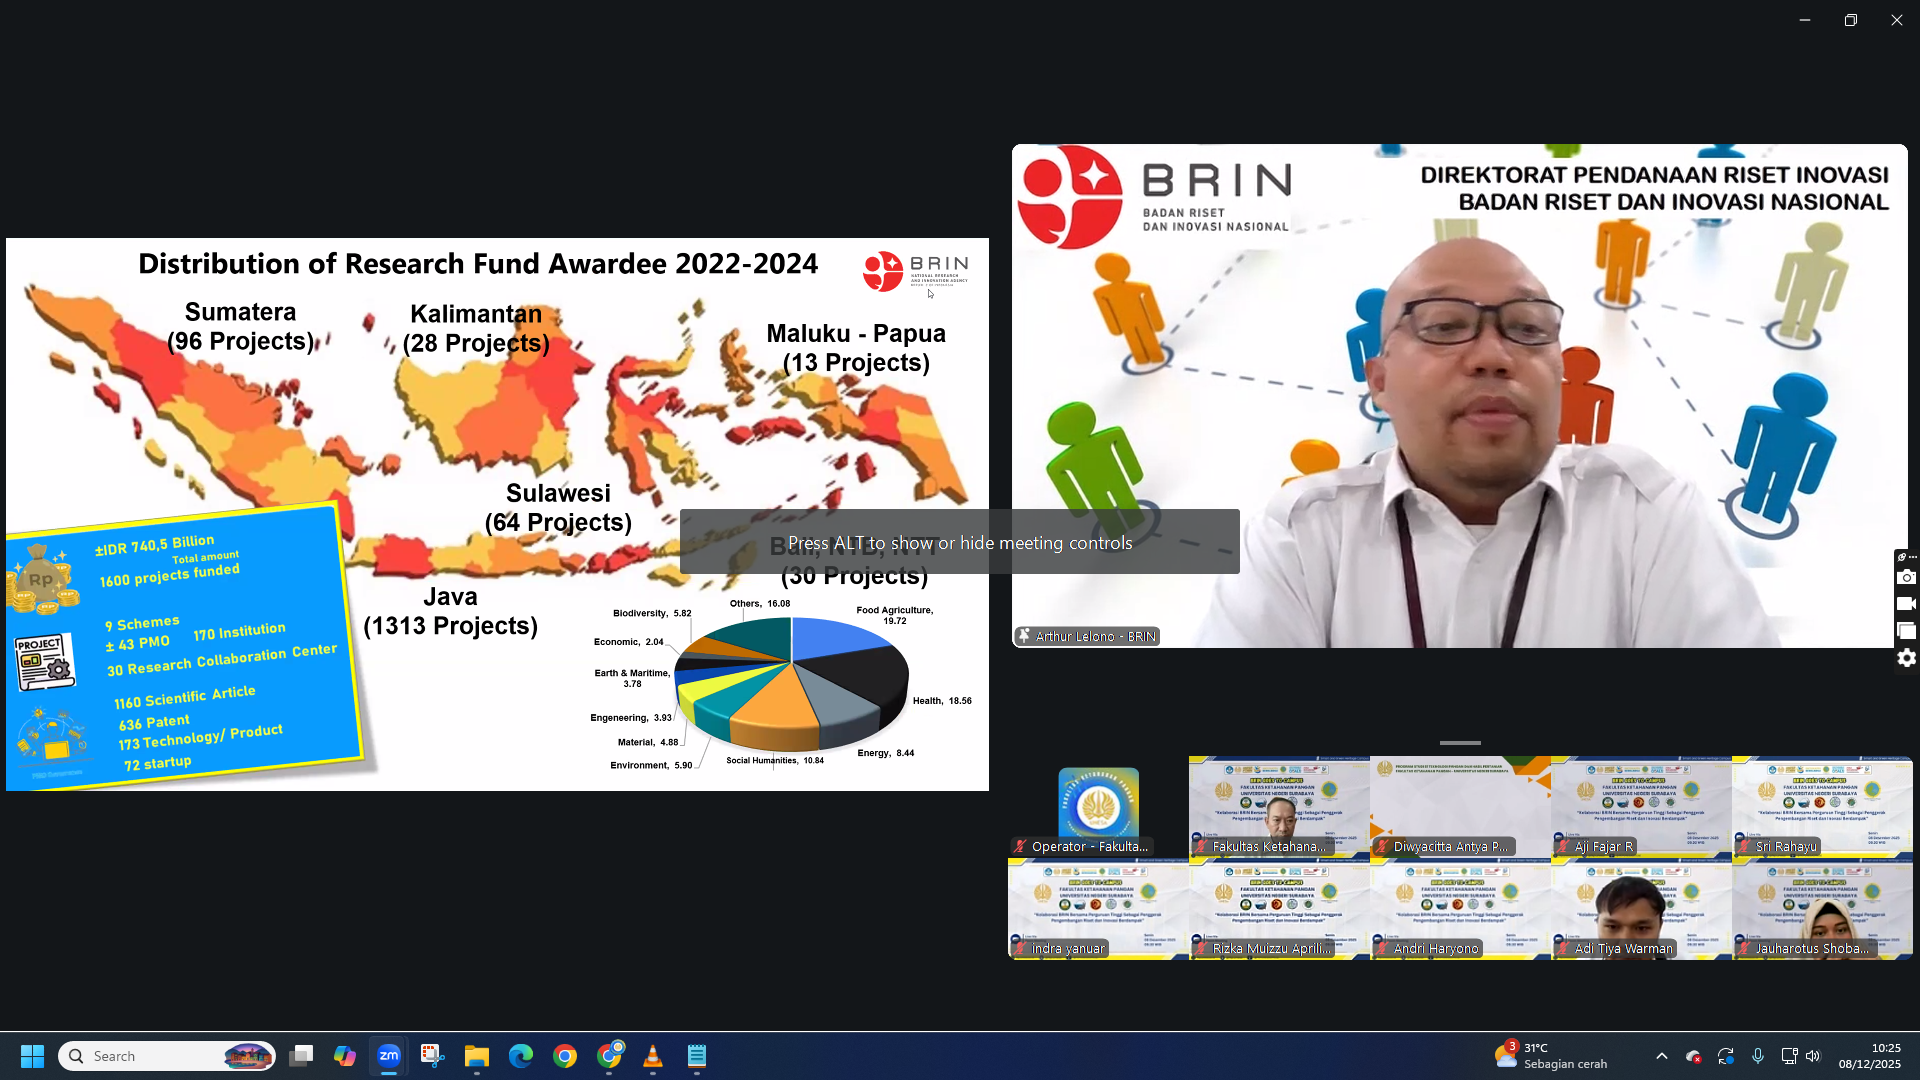Click the video camera icon in side panel
The image size is (1920, 1080).
pyautogui.click(x=1906, y=604)
